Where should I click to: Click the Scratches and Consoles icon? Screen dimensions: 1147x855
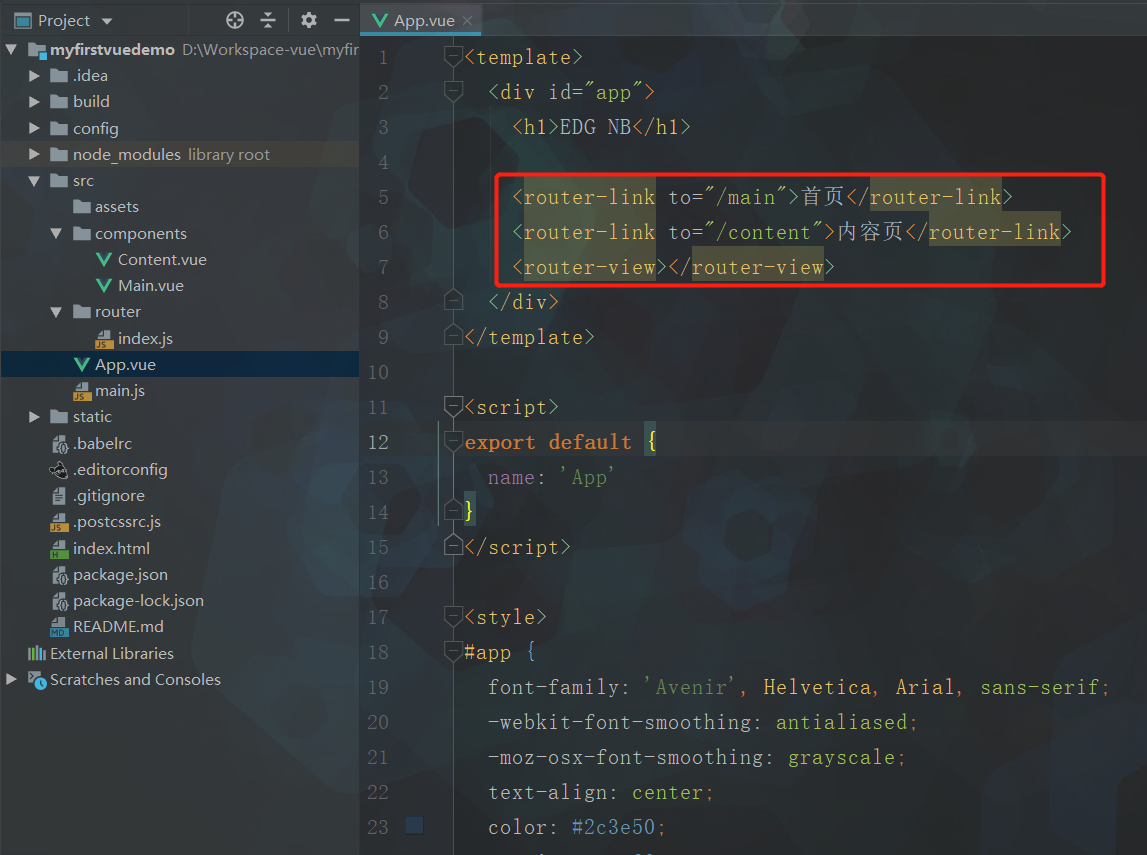[x=37, y=679]
